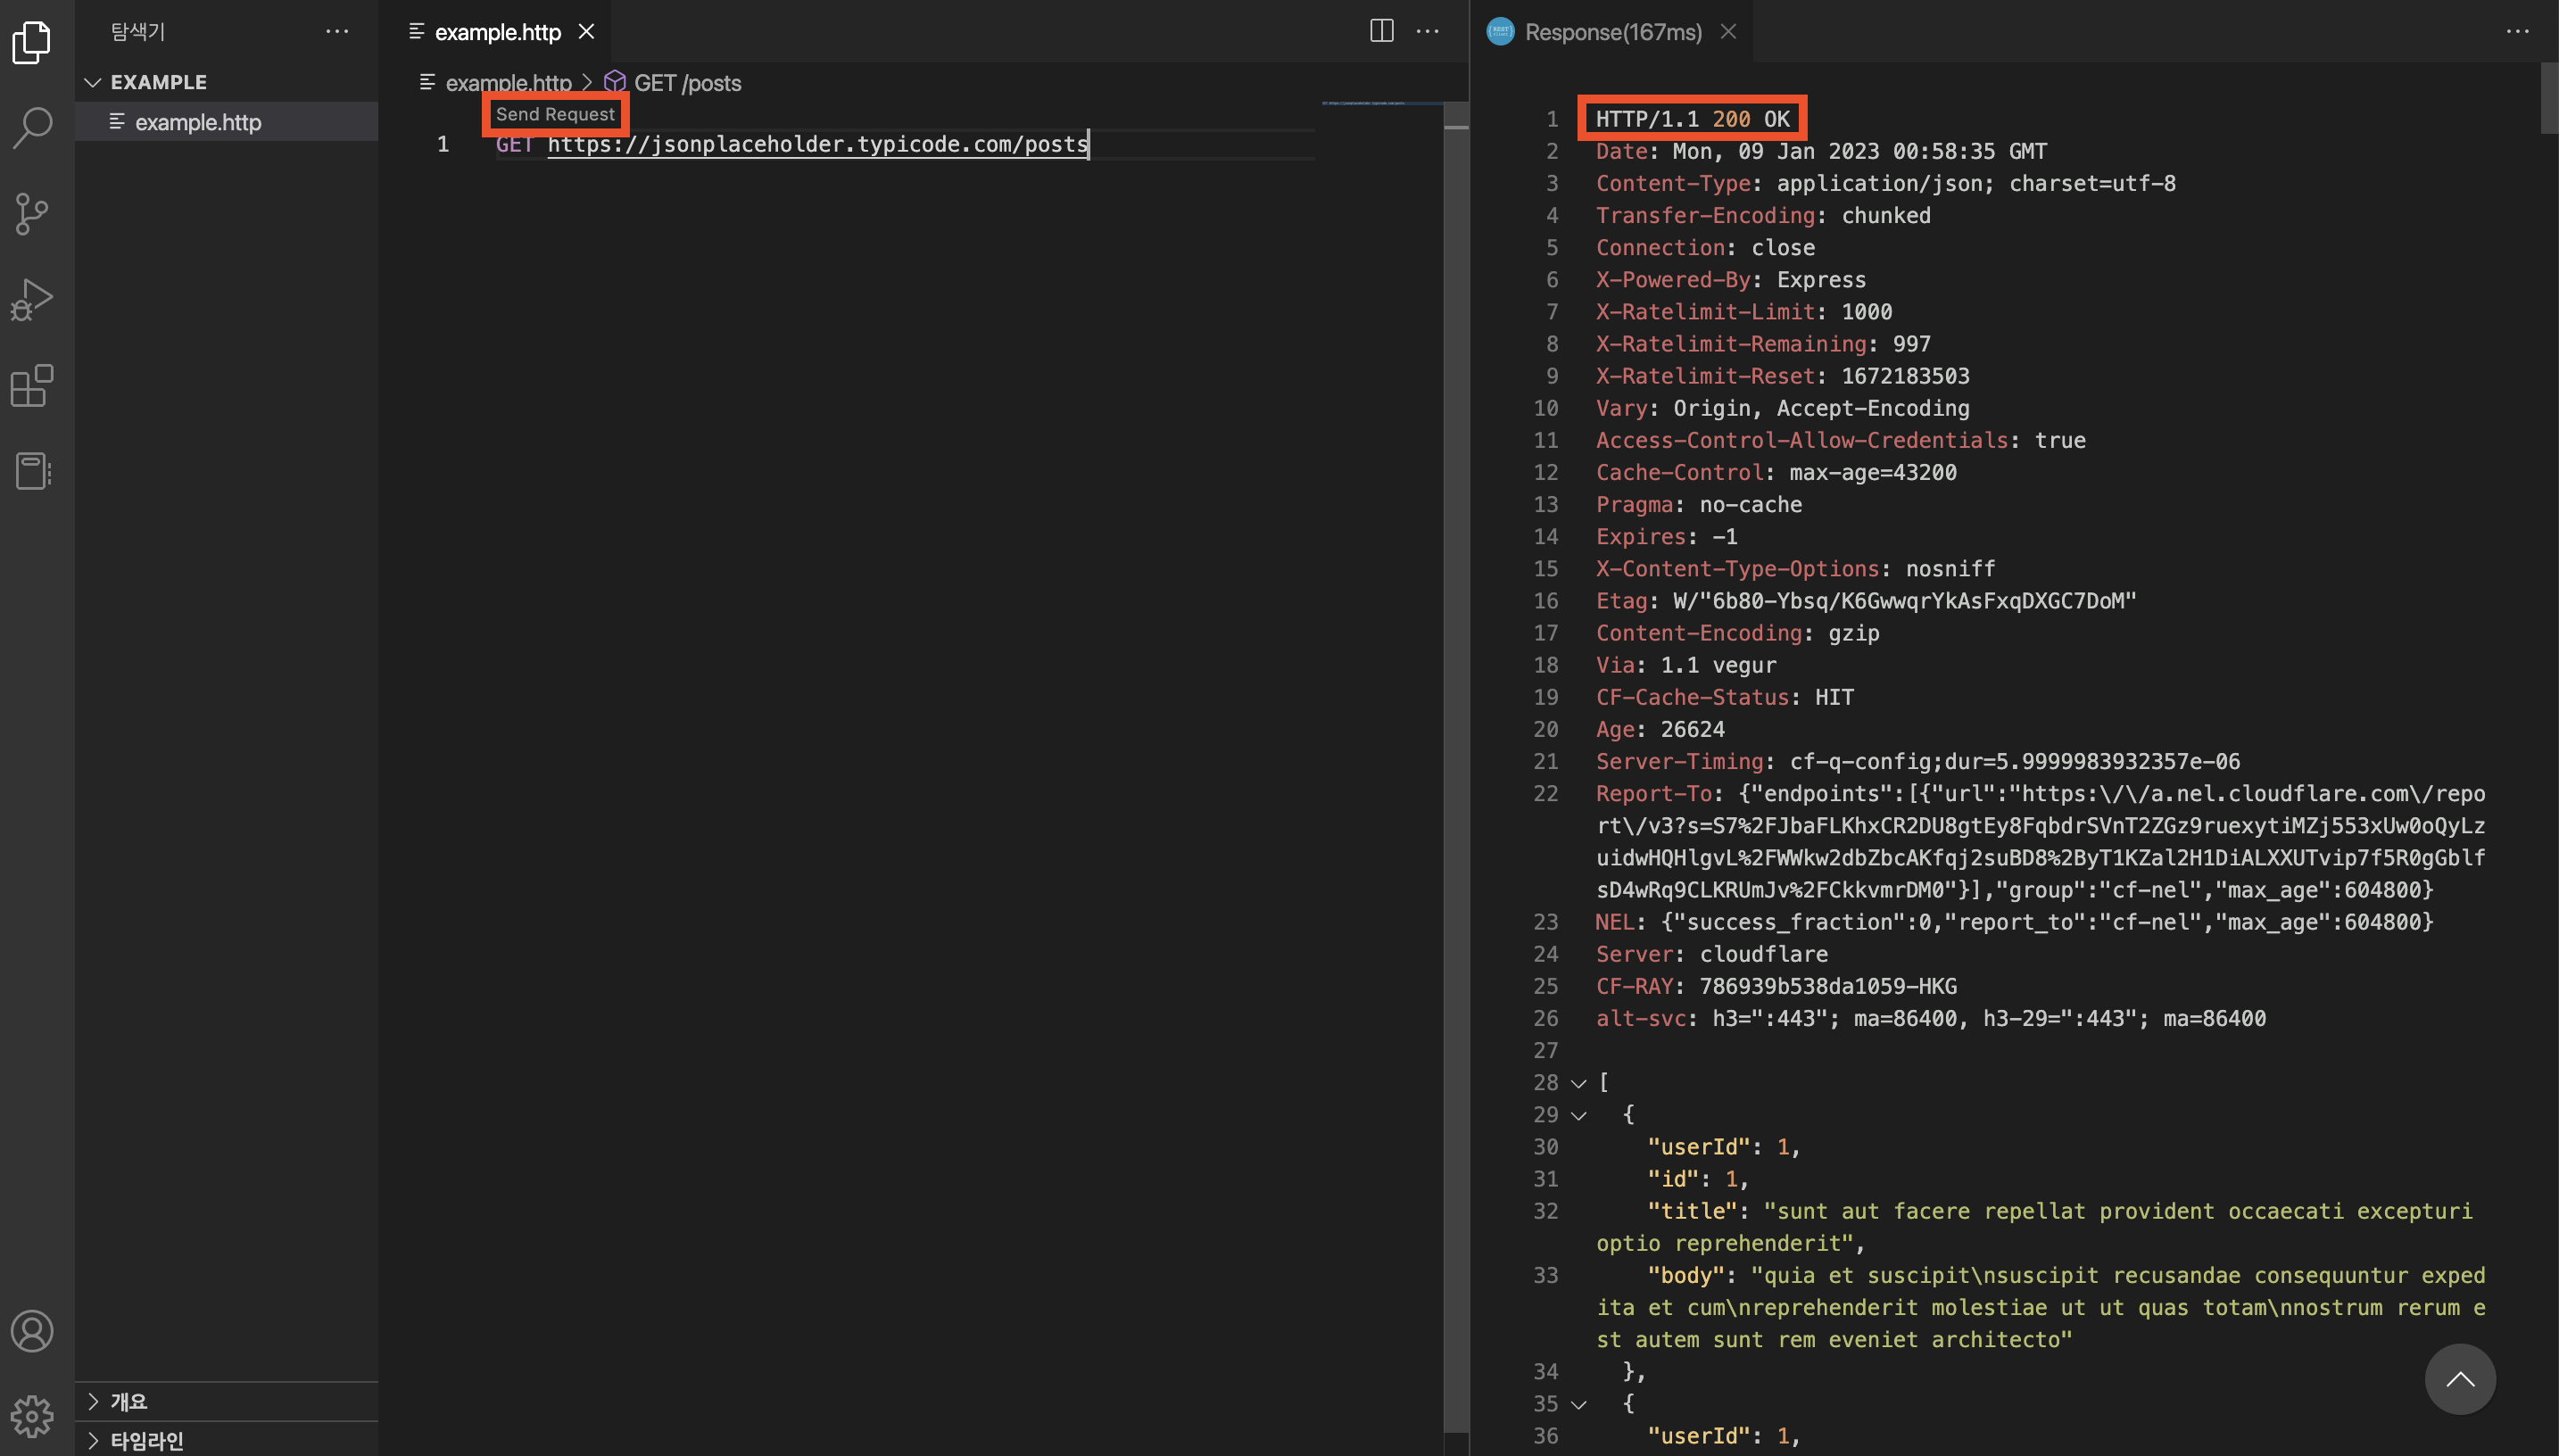The image size is (2559, 1456).
Task: Open the jsonplaceholder.typicode.com/posts URL
Action: pos(817,144)
